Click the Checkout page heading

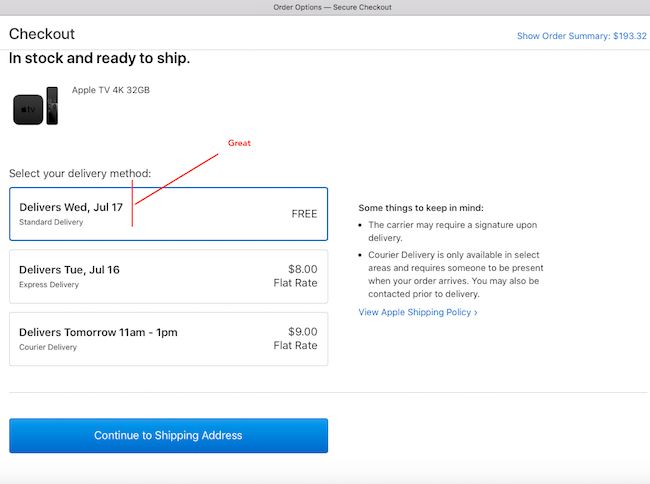click(42, 34)
